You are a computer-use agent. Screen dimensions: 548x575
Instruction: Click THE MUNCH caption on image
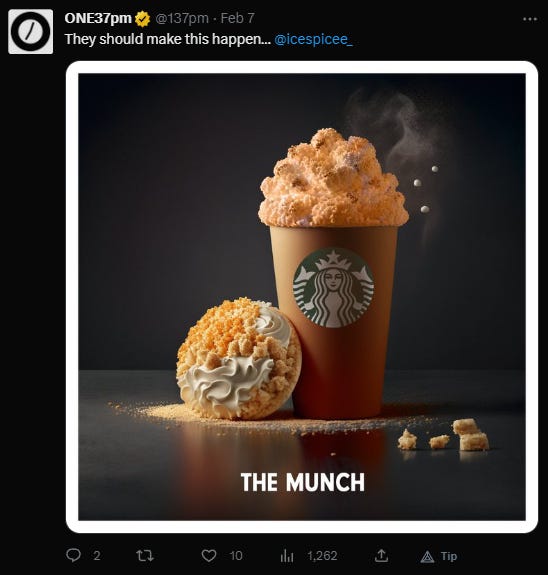[x=303, y=482]
